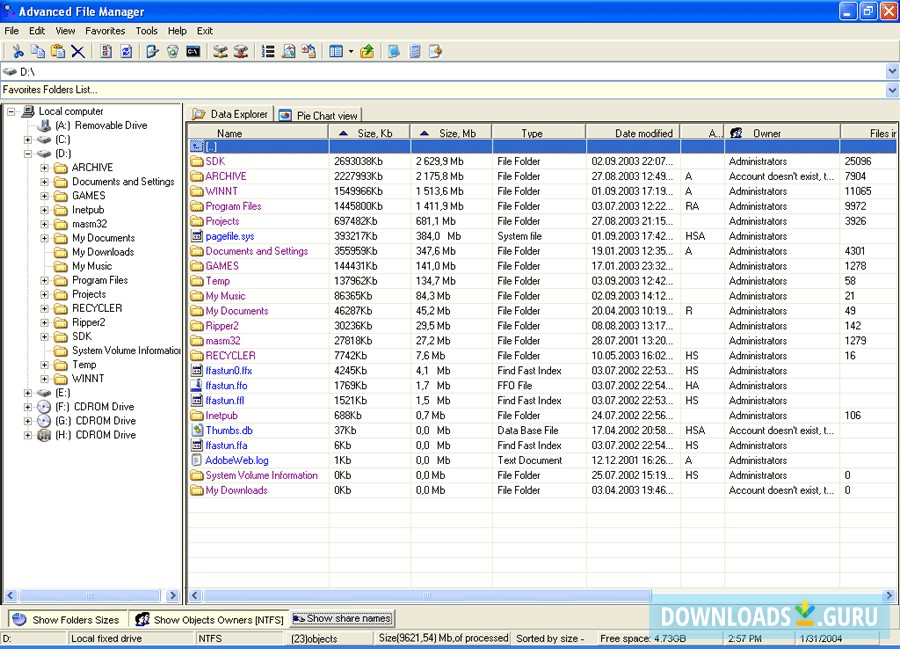
Task: Open the Favorites menu
Action: 105,31
